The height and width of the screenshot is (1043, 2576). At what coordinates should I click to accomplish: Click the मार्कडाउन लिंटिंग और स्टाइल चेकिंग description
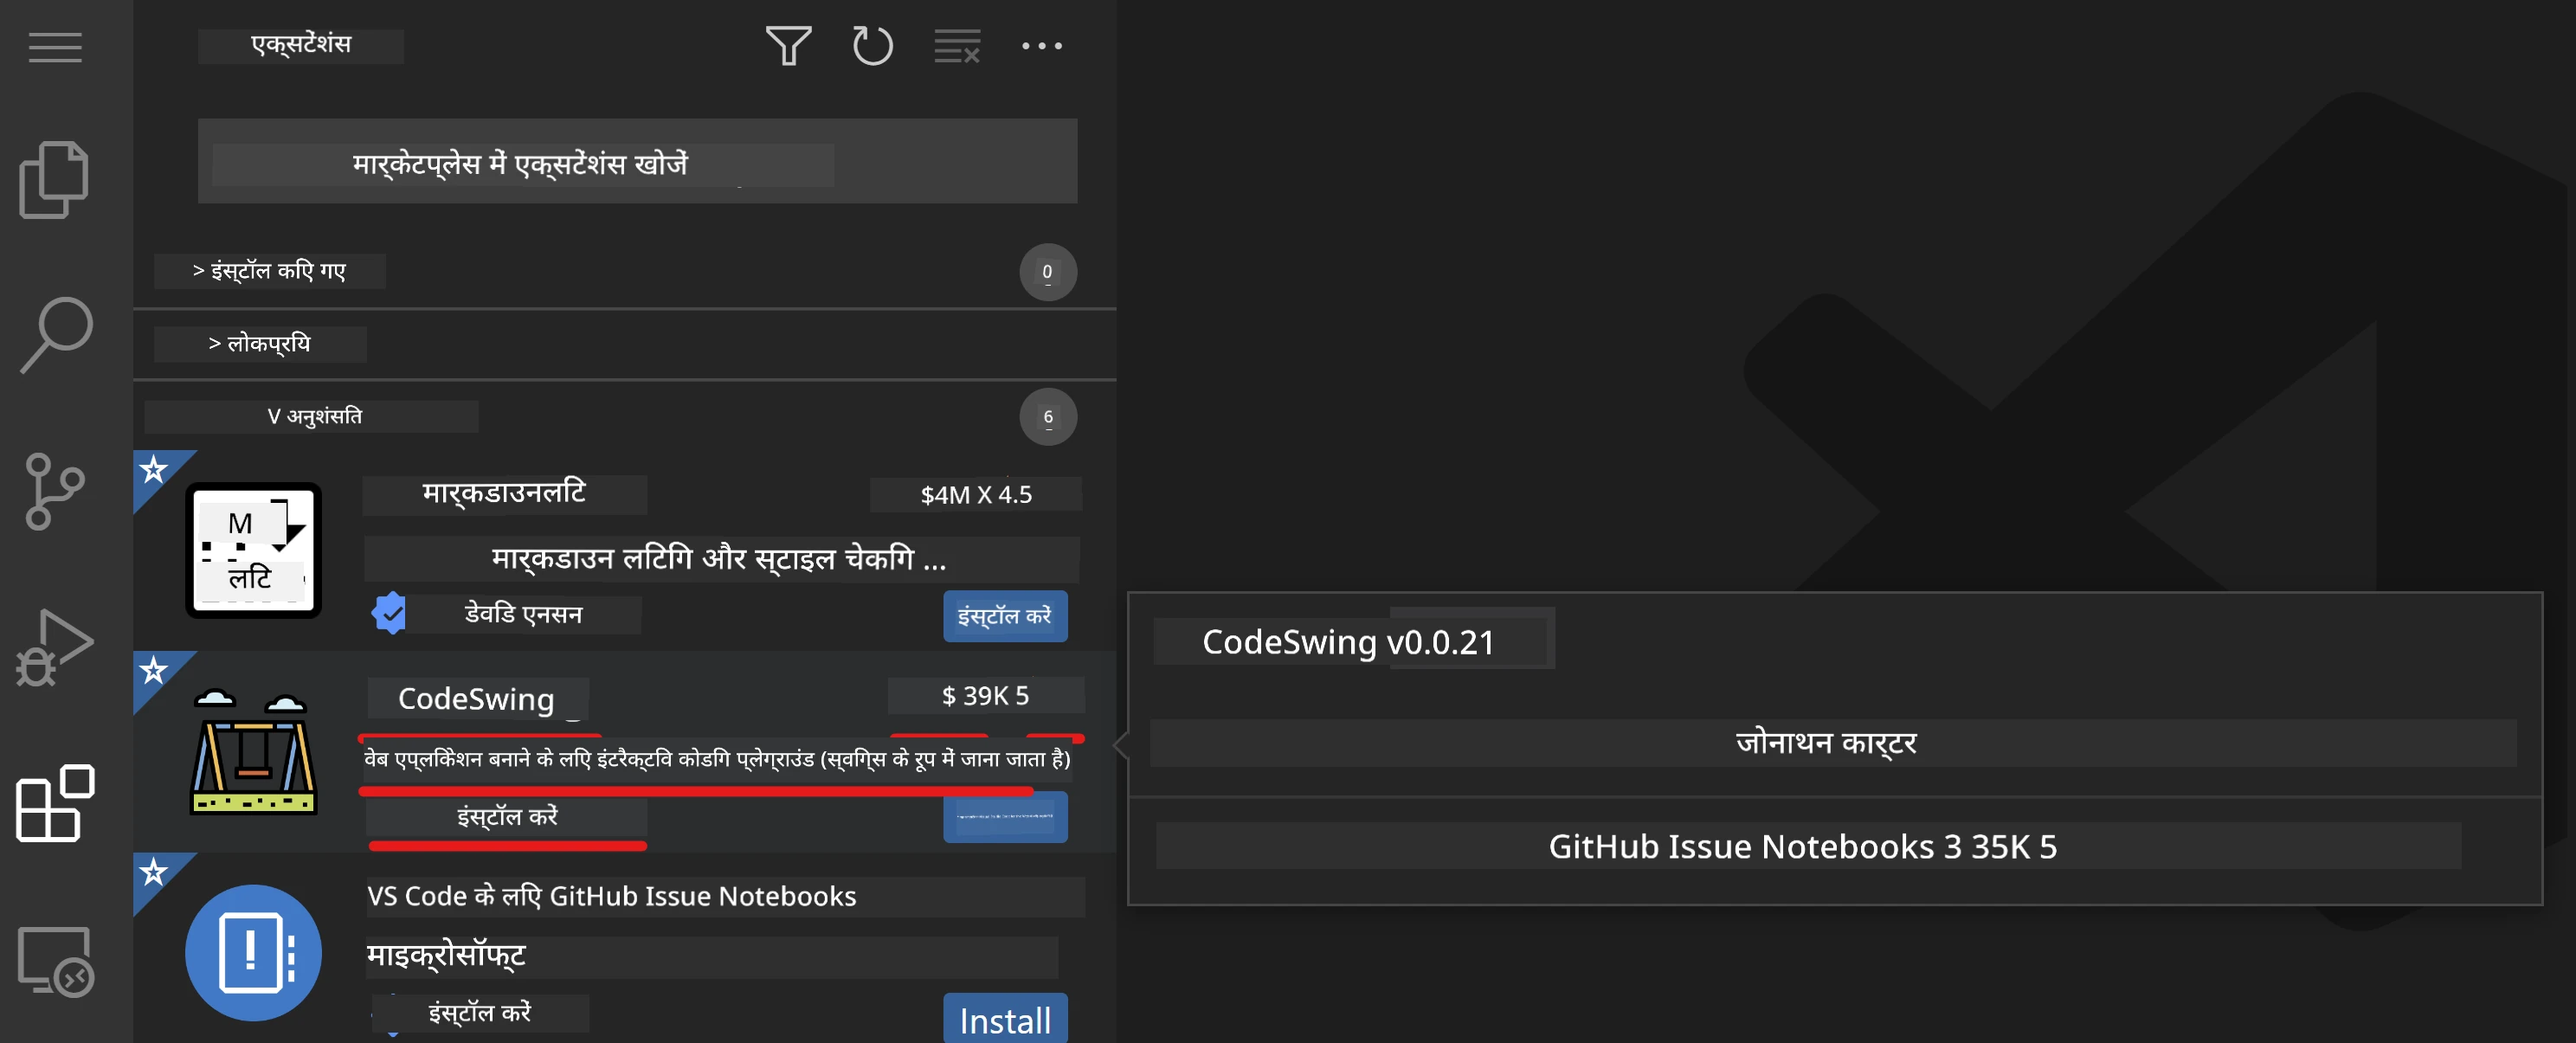[x=720, y=559]
